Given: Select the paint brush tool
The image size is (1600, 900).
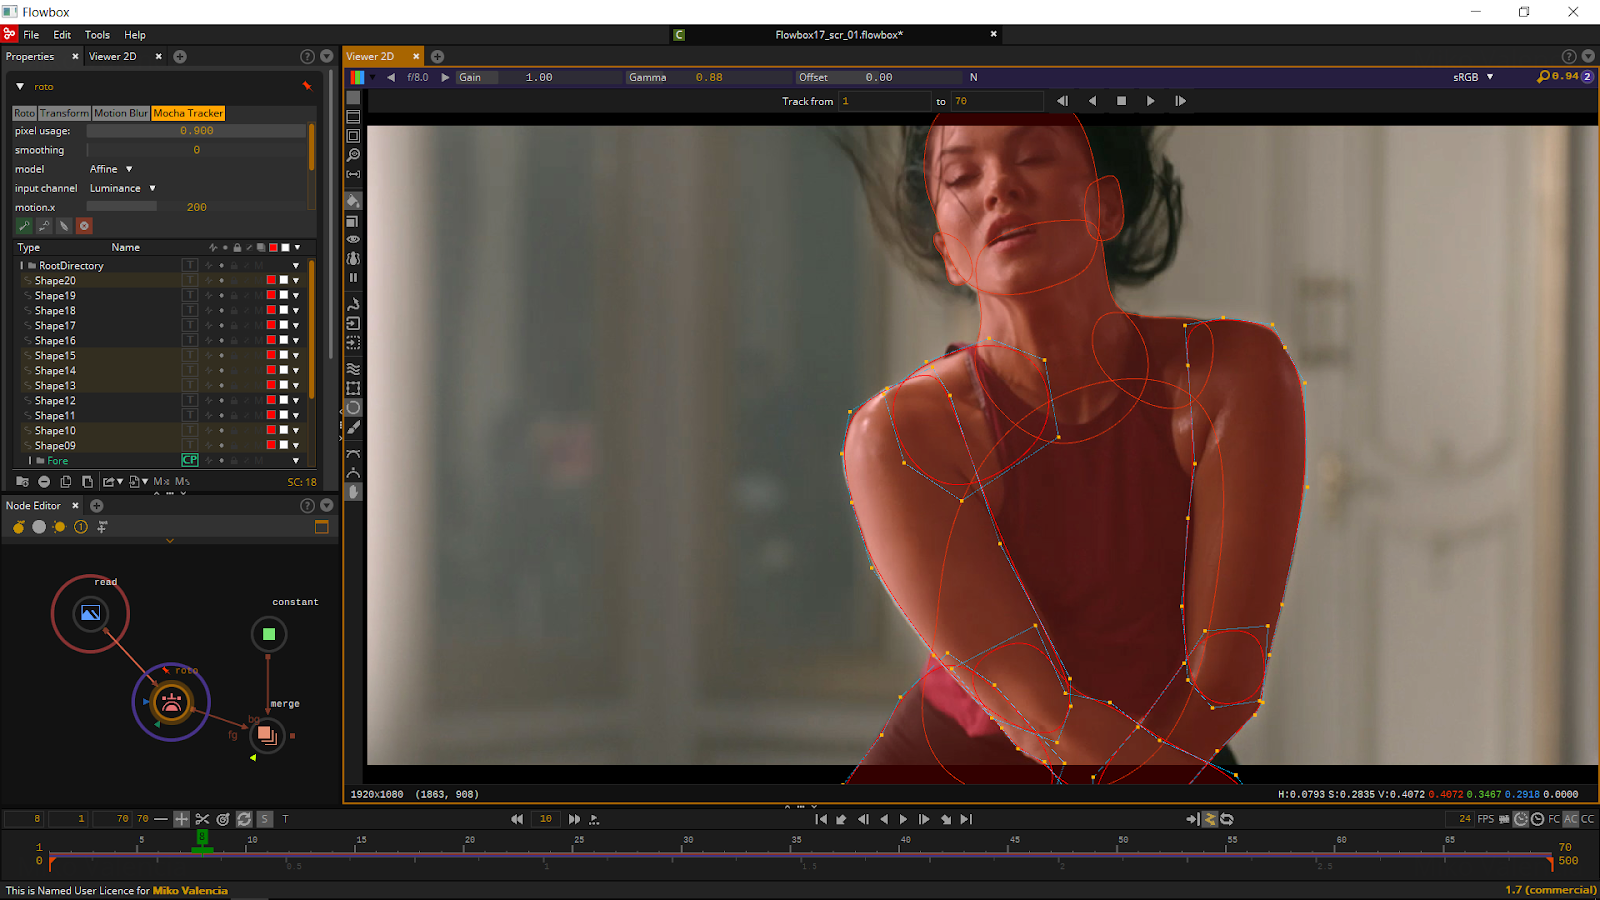Looking at the screenshot, I should (353, 428).
